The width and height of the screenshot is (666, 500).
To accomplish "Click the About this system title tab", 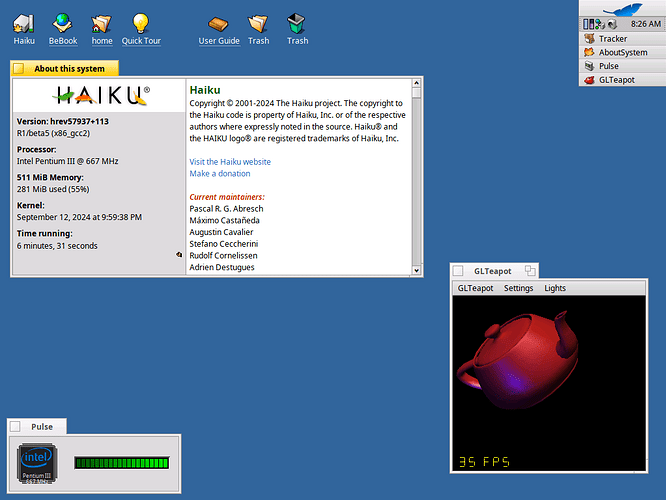I will click(65, 68).
